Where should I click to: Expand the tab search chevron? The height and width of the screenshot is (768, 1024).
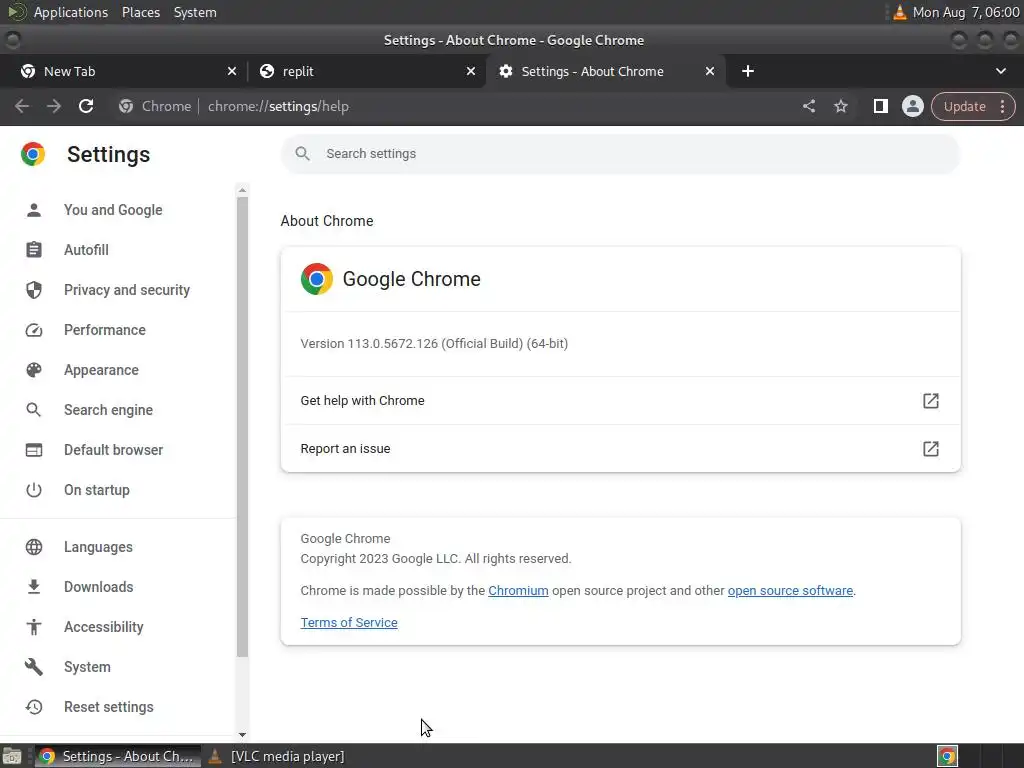[x=1000, y=71]
